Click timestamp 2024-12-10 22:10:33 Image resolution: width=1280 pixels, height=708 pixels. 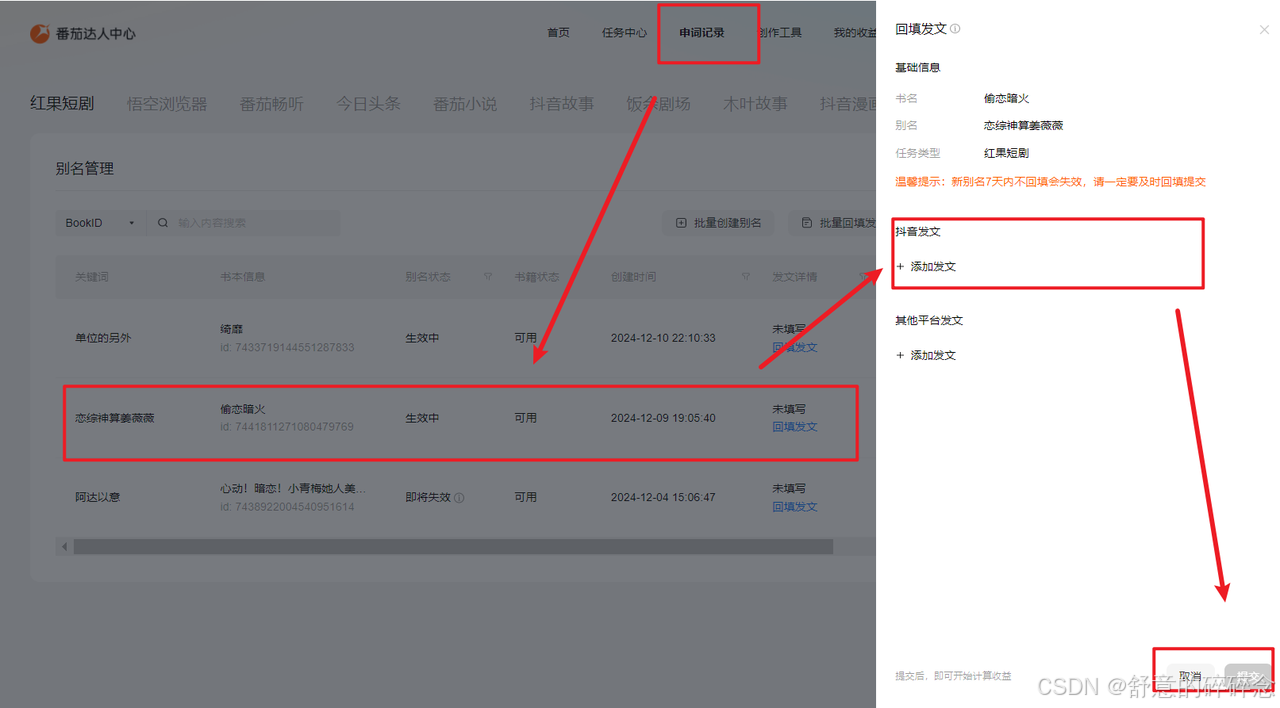point(663,338)
